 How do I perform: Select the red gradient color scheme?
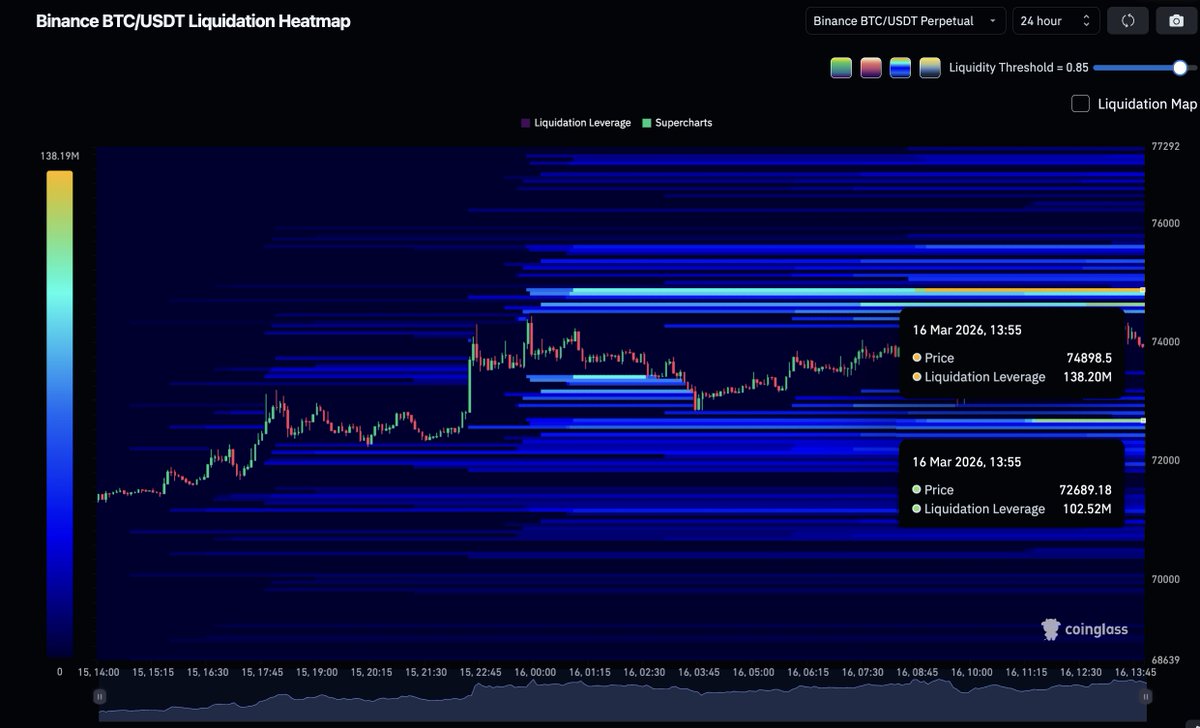coord(870,67)
